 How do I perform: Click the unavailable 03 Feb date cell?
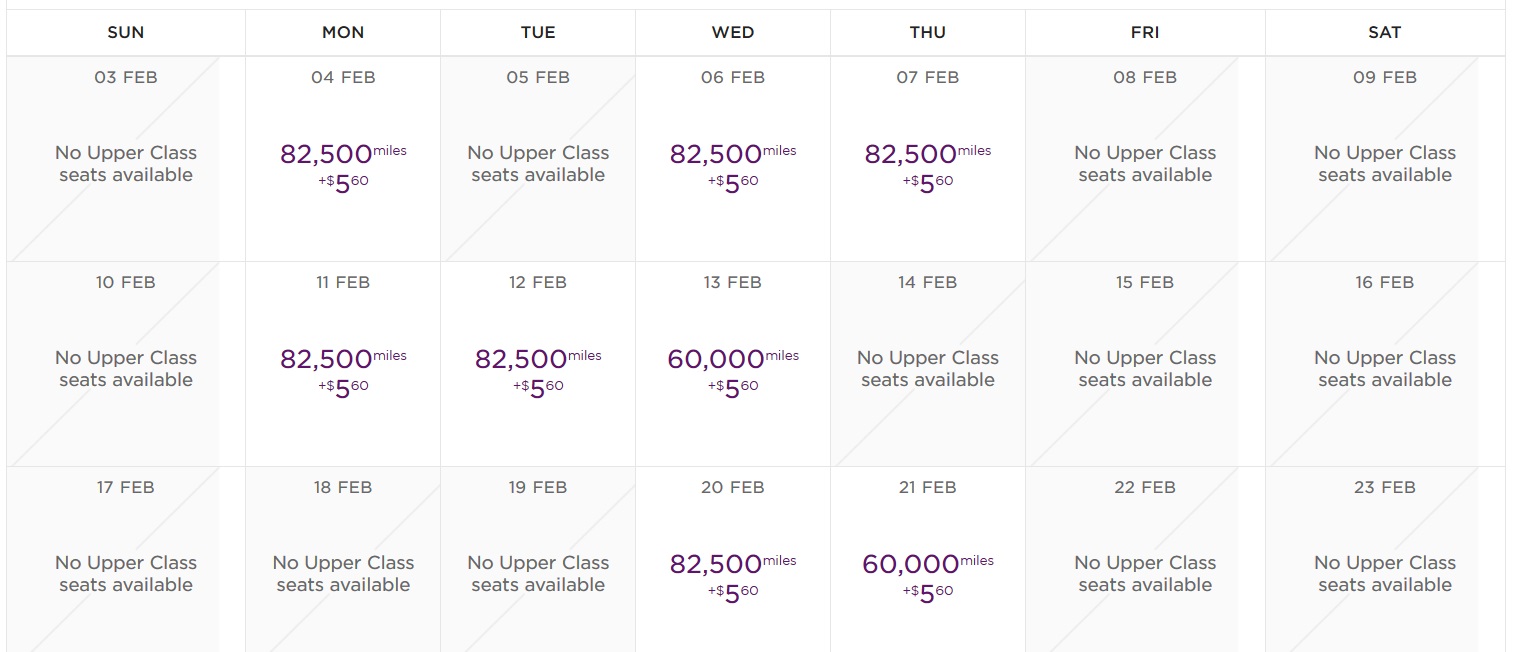click(x=126, y=163)
